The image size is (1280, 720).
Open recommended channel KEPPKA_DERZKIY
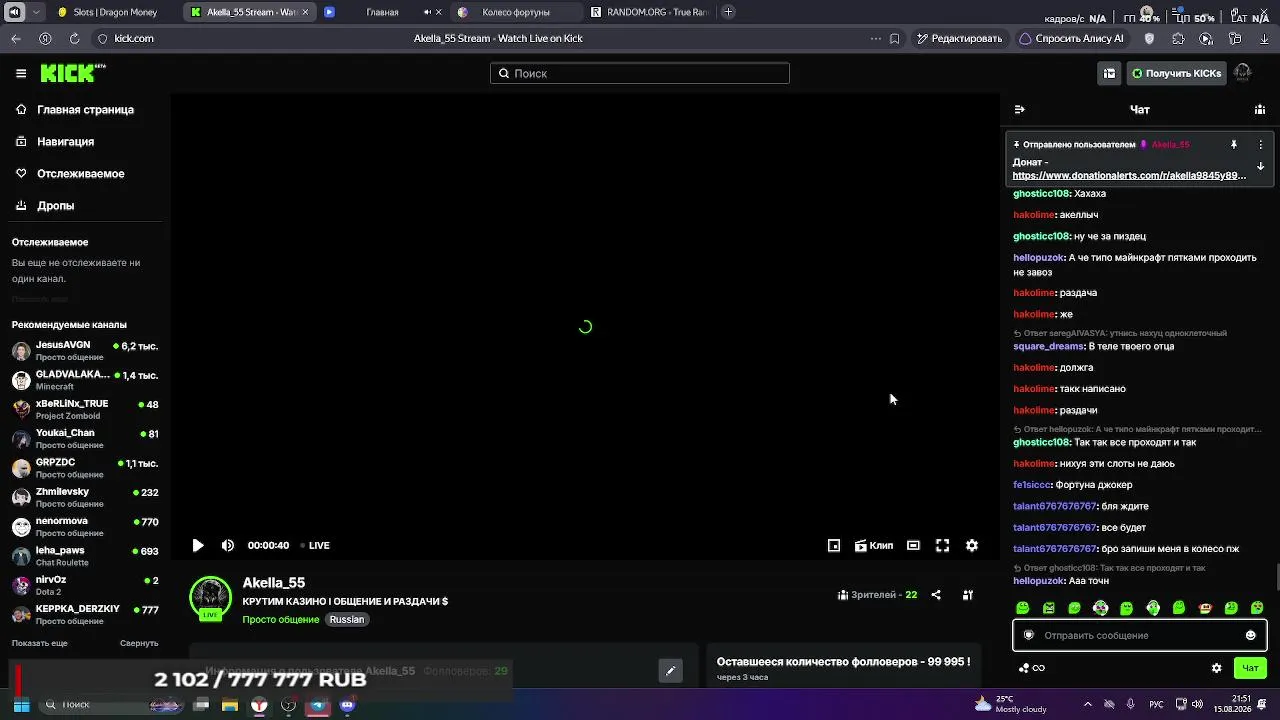point(85,615)
